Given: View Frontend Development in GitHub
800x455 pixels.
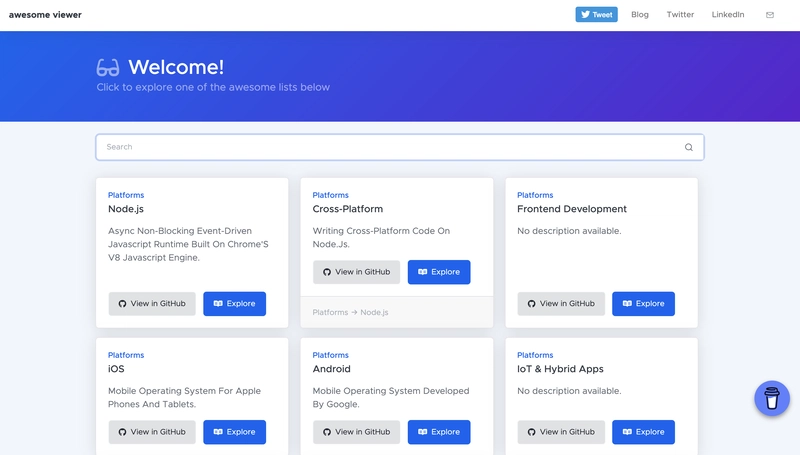Looking at the screenshot, I should coord(561,304).
